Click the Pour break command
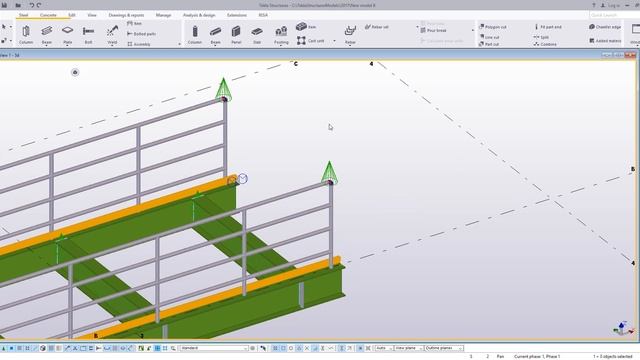The image size is (640, 360). click(x=433, y=31)
